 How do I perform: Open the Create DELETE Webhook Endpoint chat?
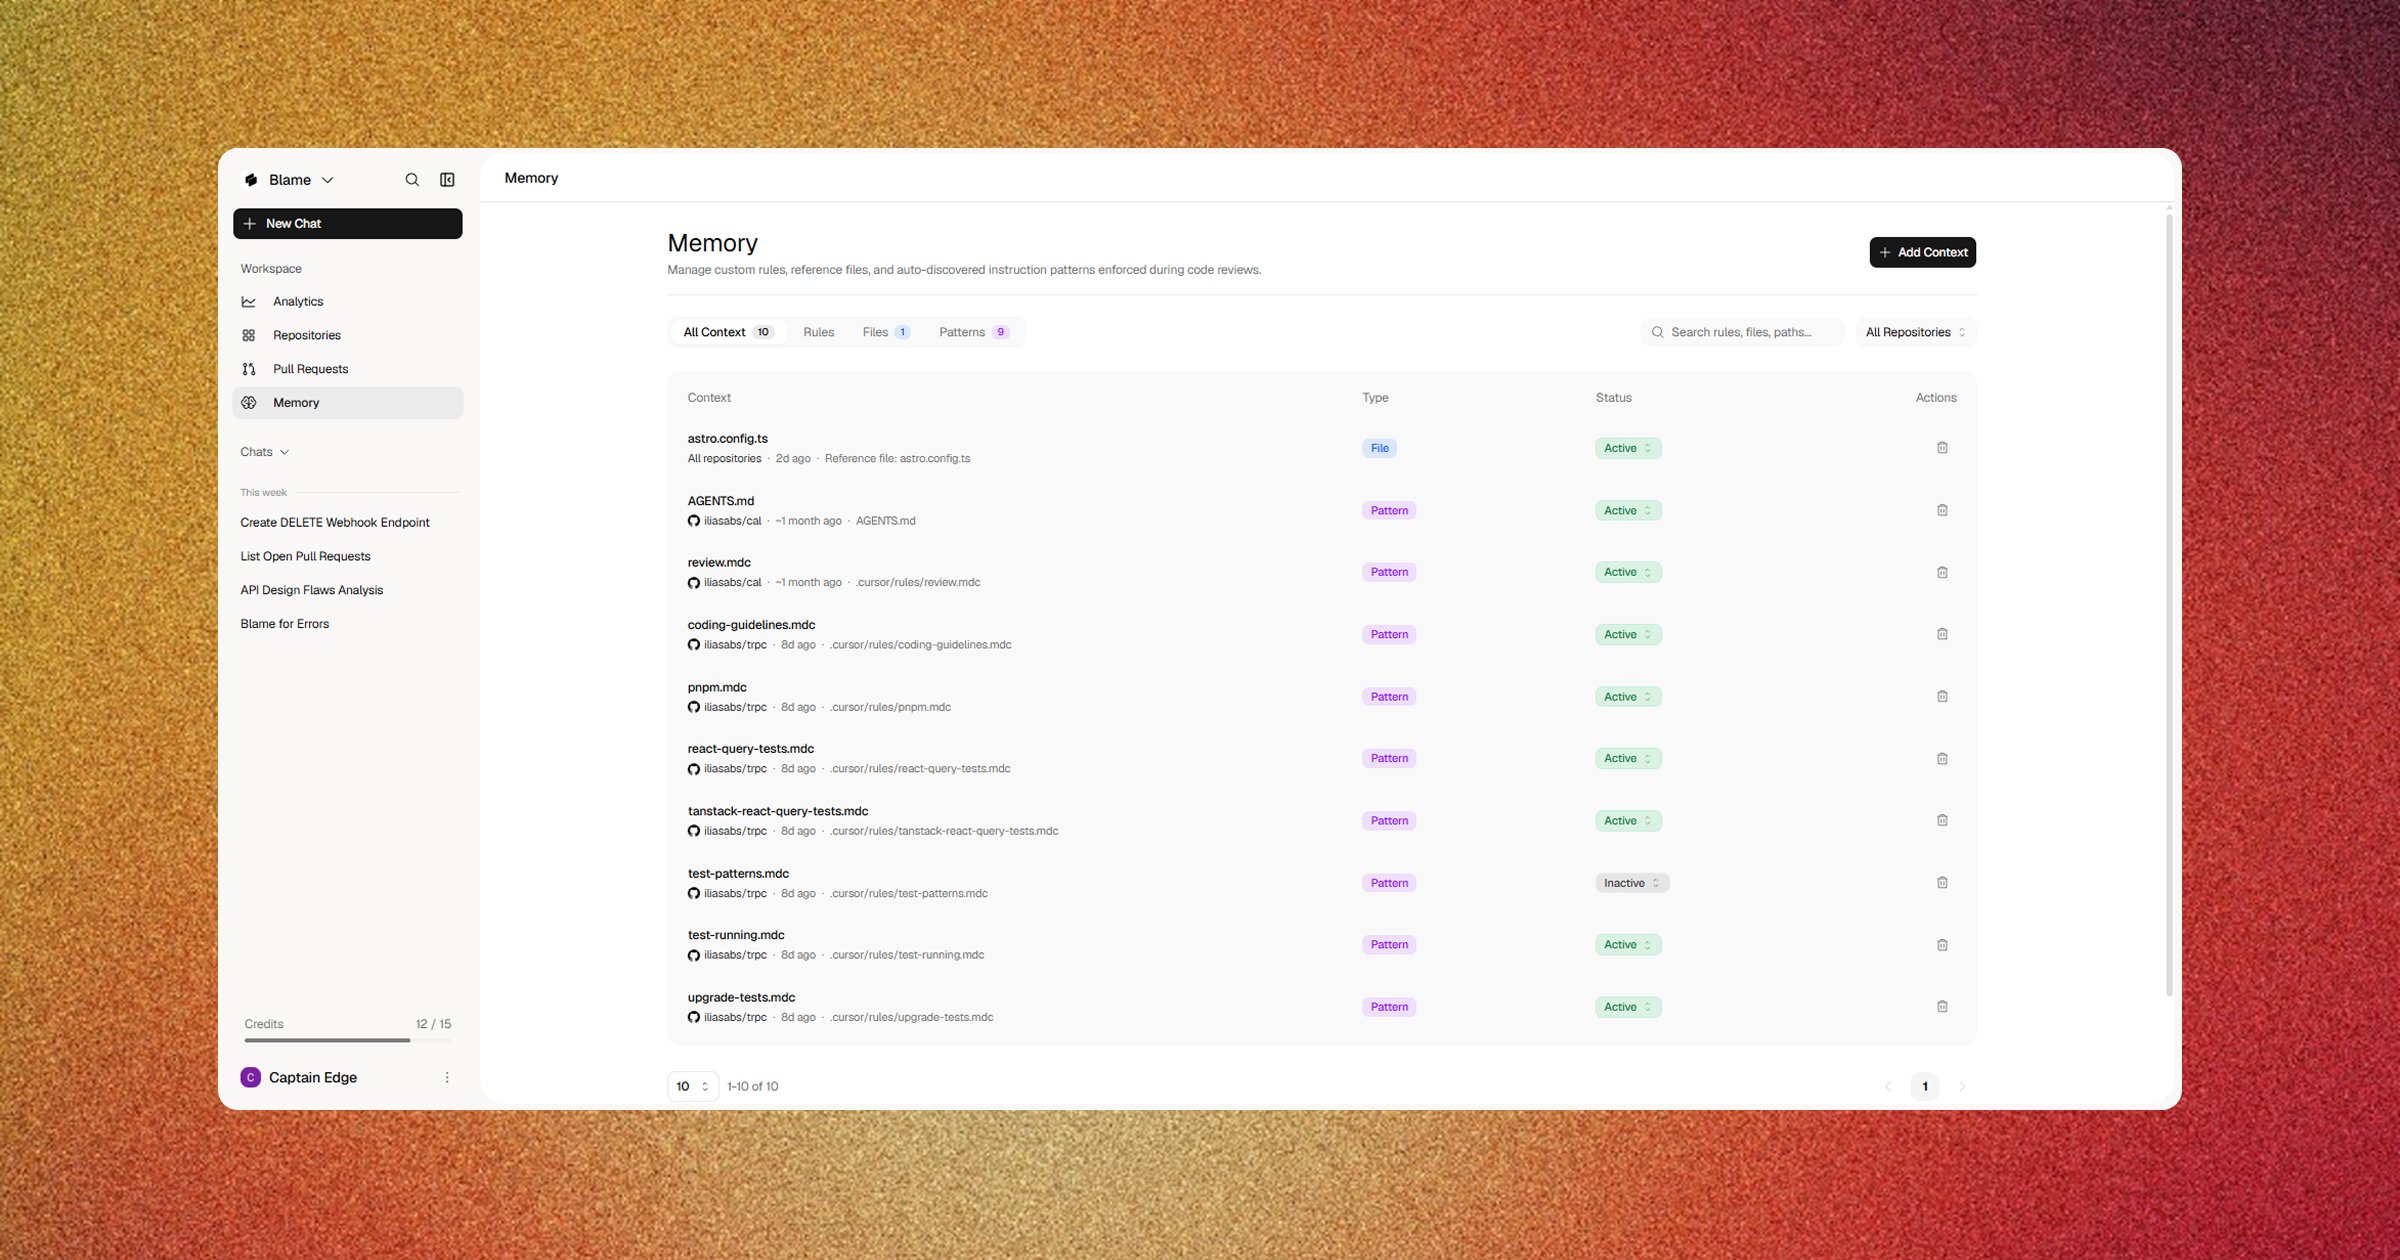point(335,523)
